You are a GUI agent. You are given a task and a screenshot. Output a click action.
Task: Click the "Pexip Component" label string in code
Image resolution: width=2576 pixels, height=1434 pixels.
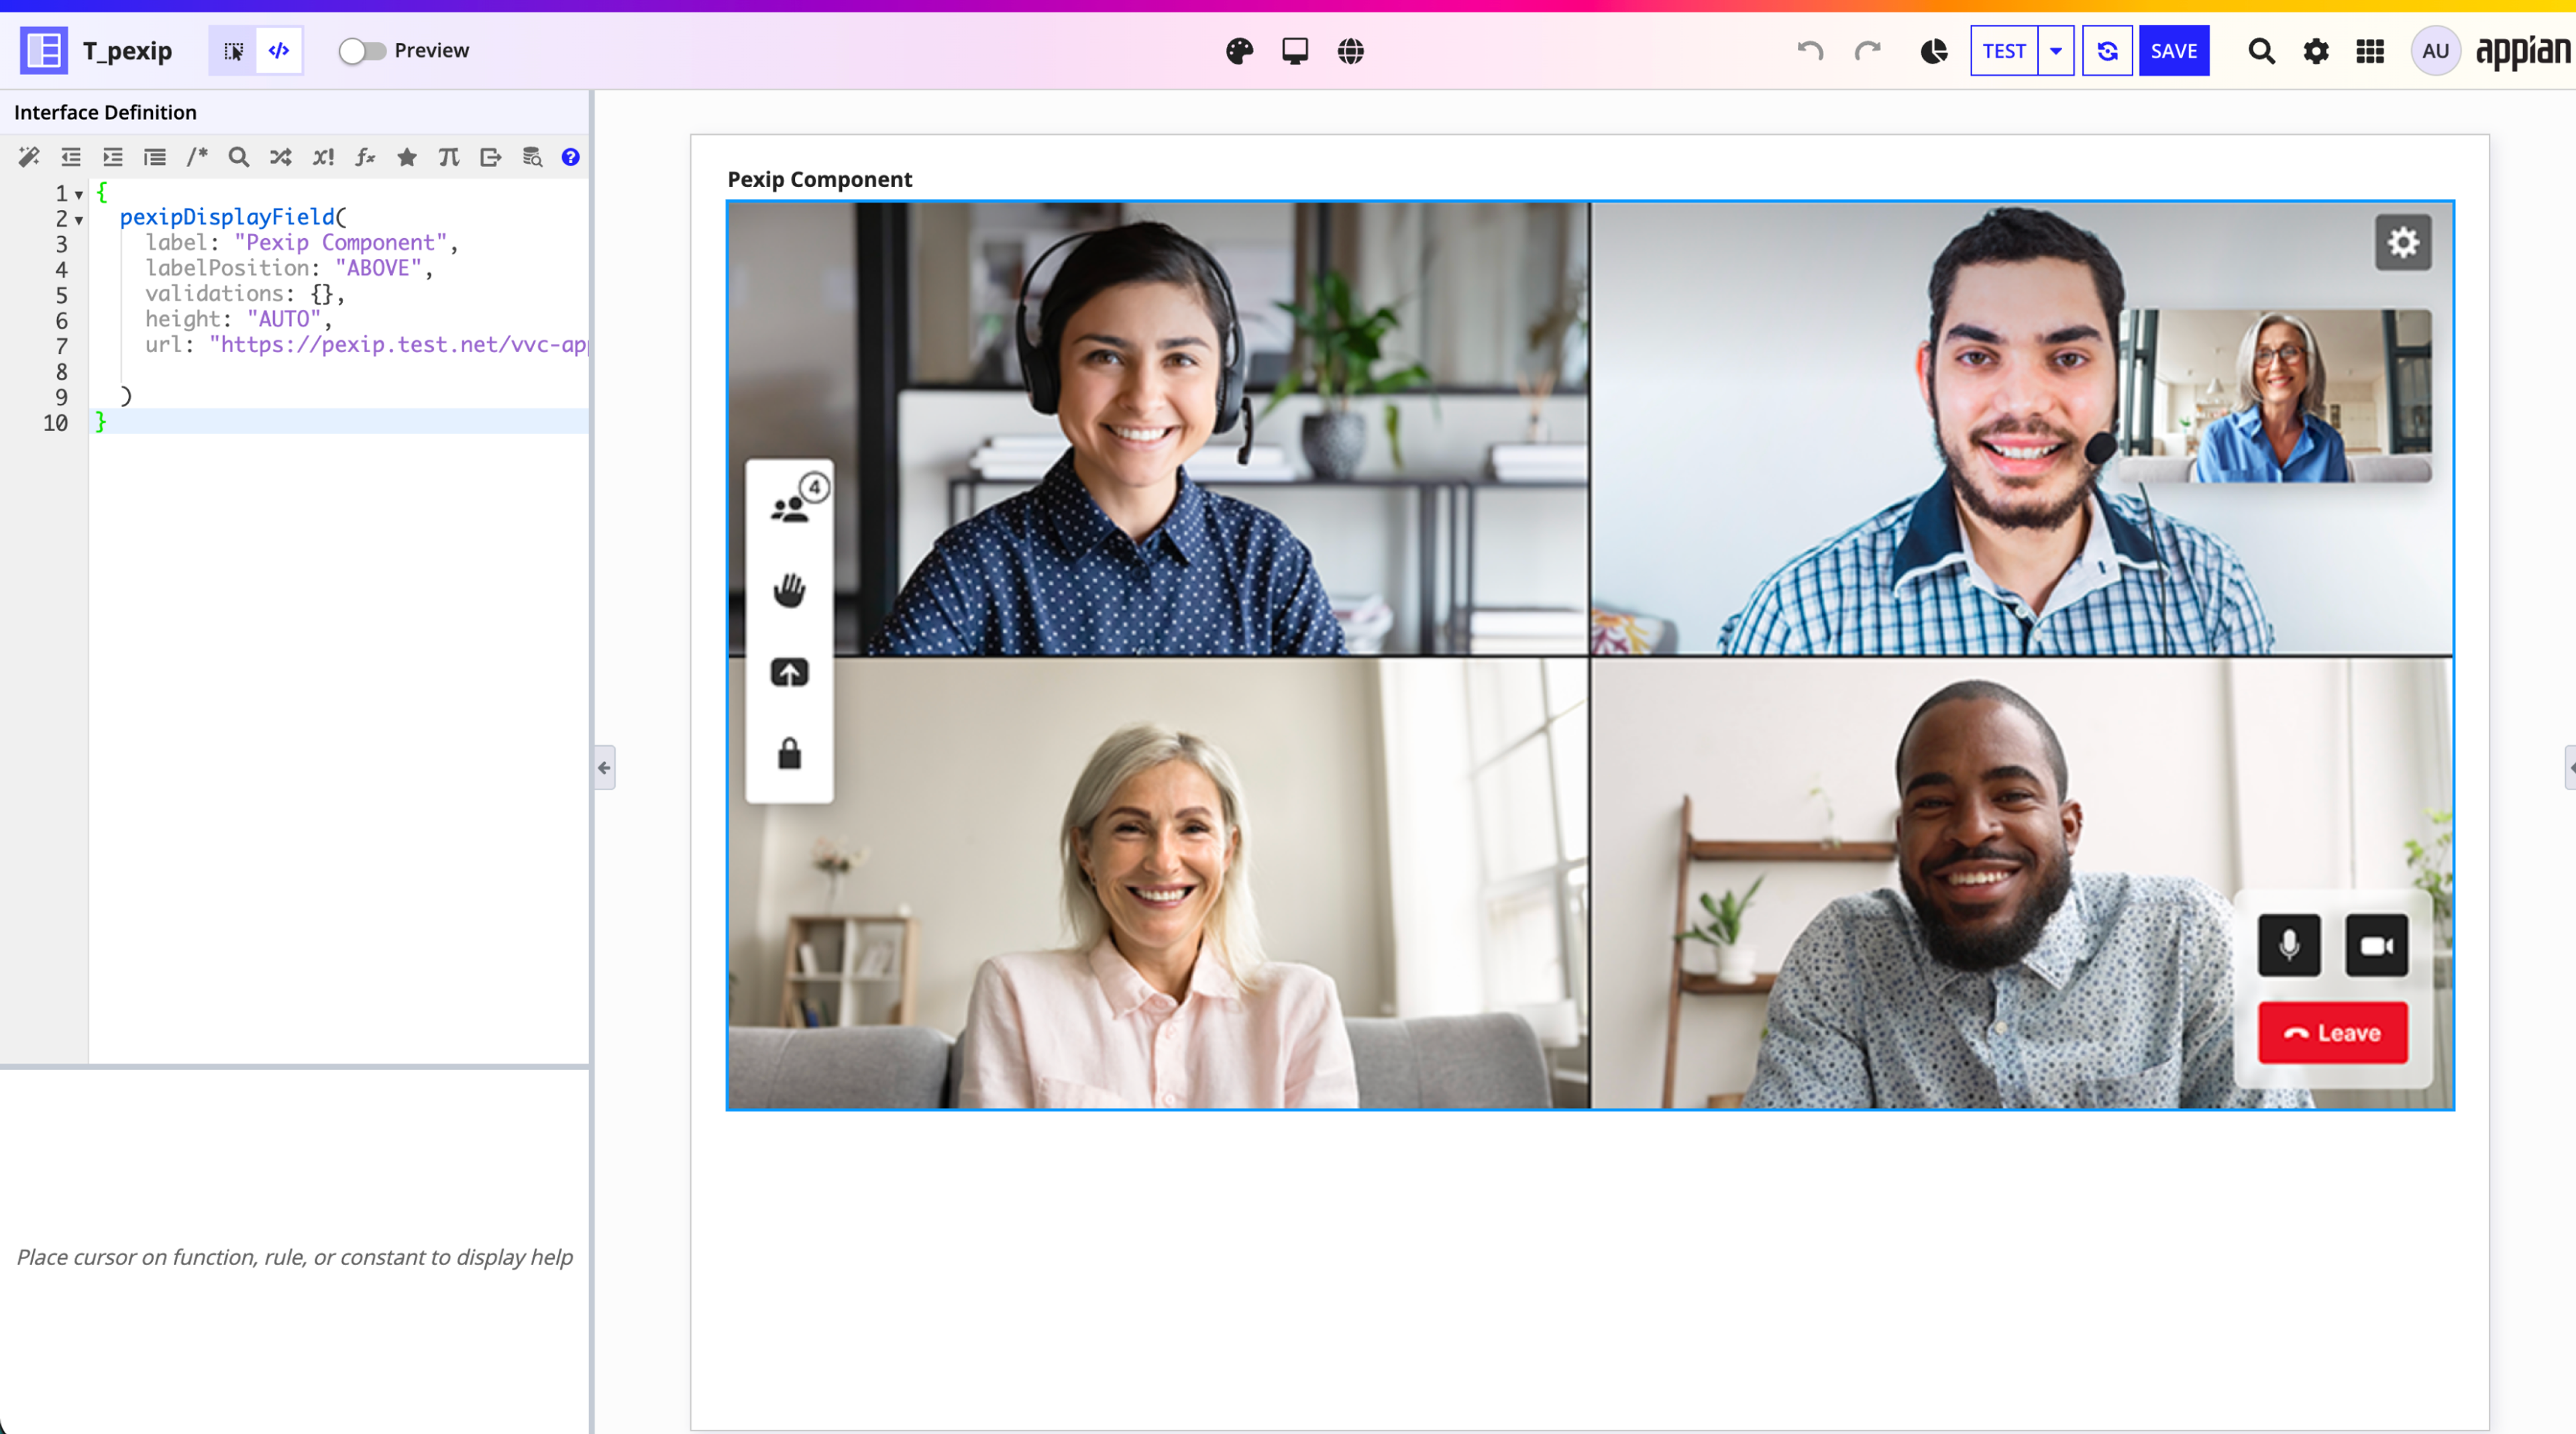(x=340, y=243)
